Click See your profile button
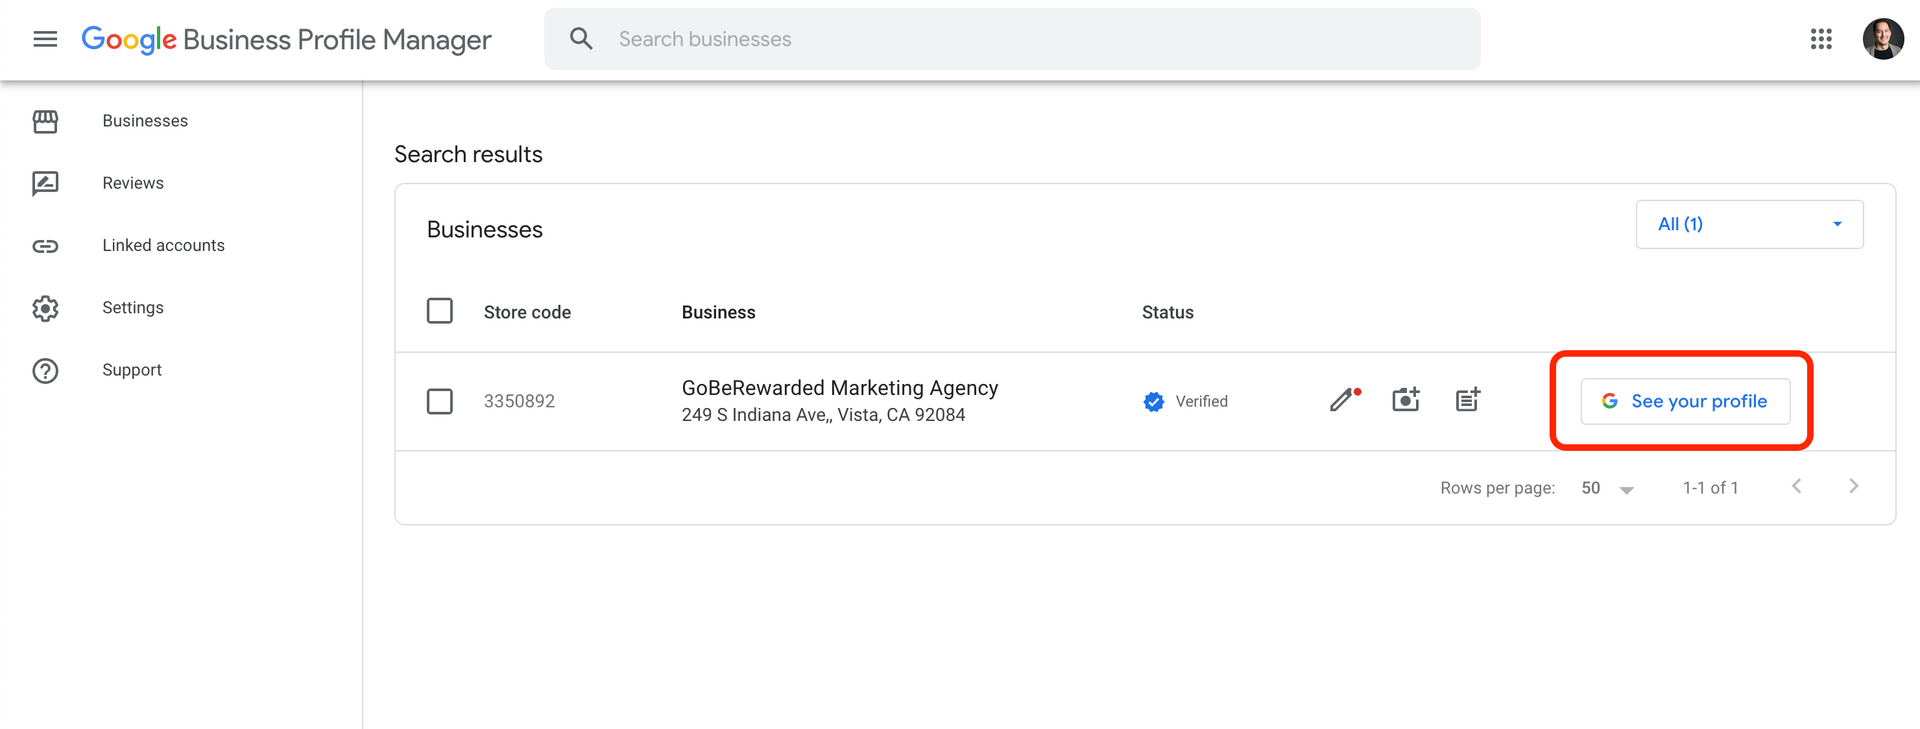 click(x=1685, y=401)
